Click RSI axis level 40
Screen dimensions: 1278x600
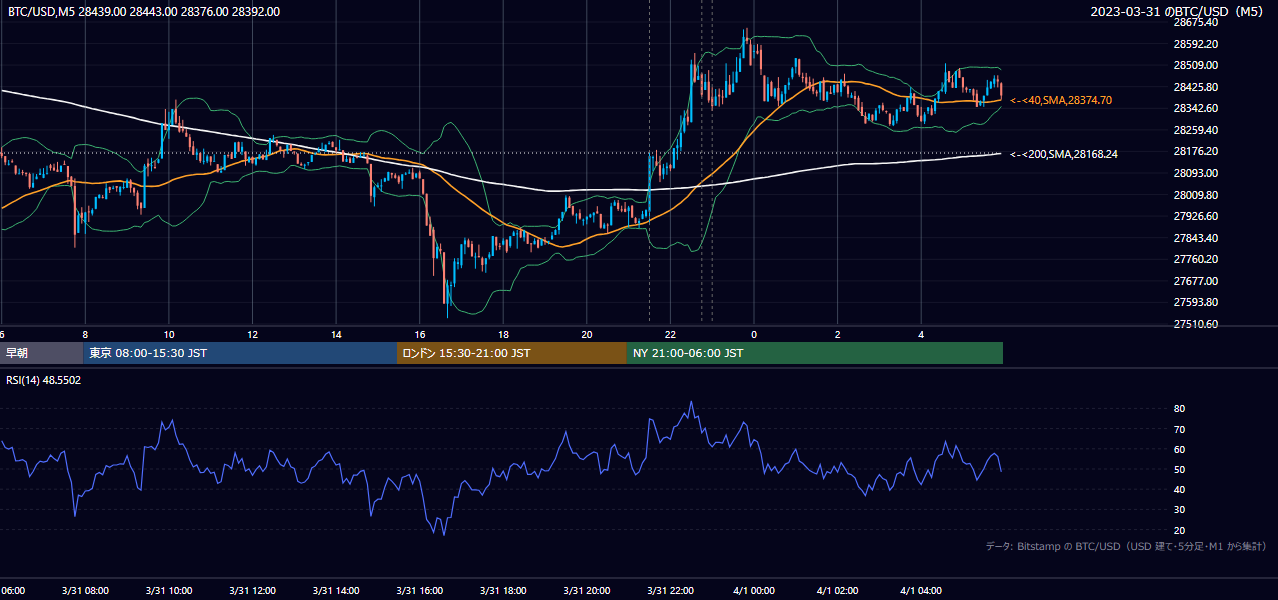(1179, 489)
